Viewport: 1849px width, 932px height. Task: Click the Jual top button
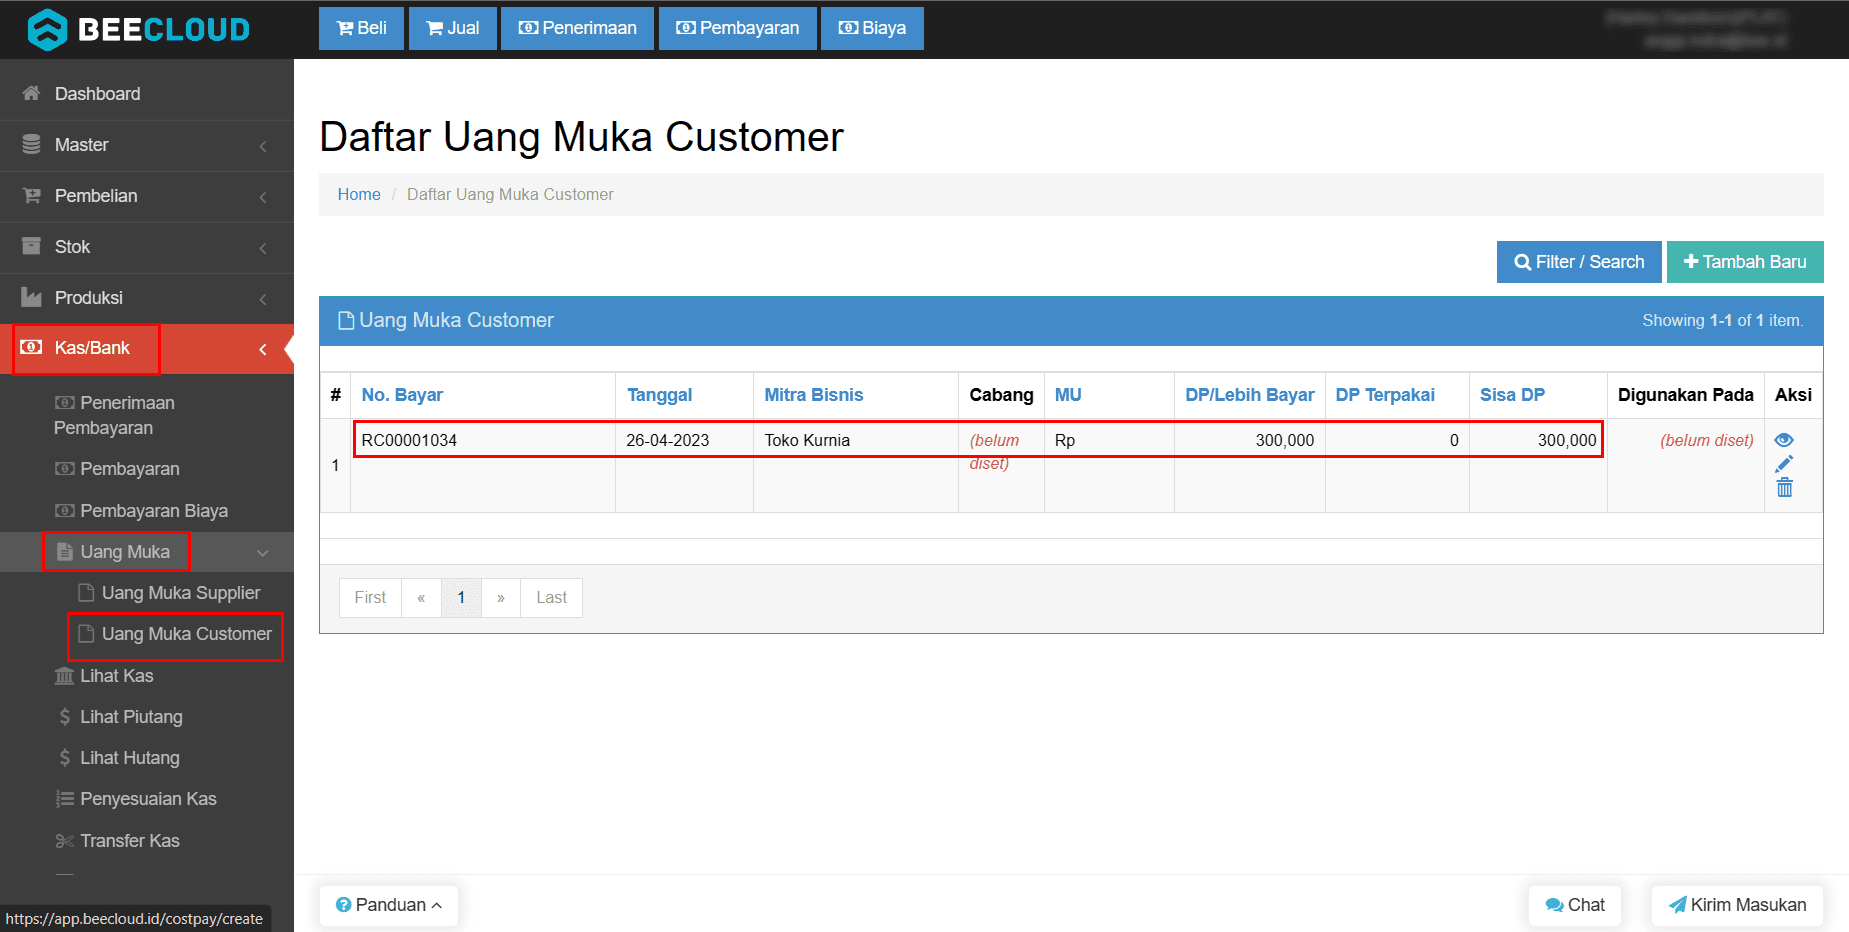pos(452,28)
